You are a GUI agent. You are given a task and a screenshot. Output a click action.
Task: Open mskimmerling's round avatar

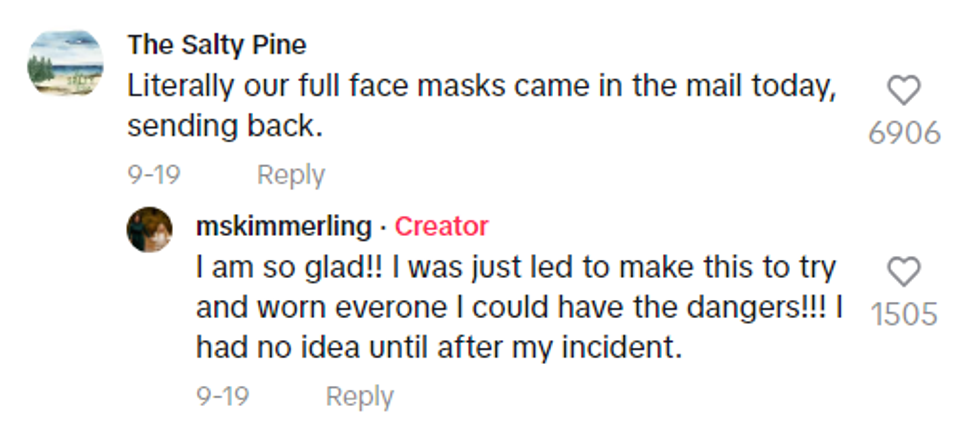[149, 229]
